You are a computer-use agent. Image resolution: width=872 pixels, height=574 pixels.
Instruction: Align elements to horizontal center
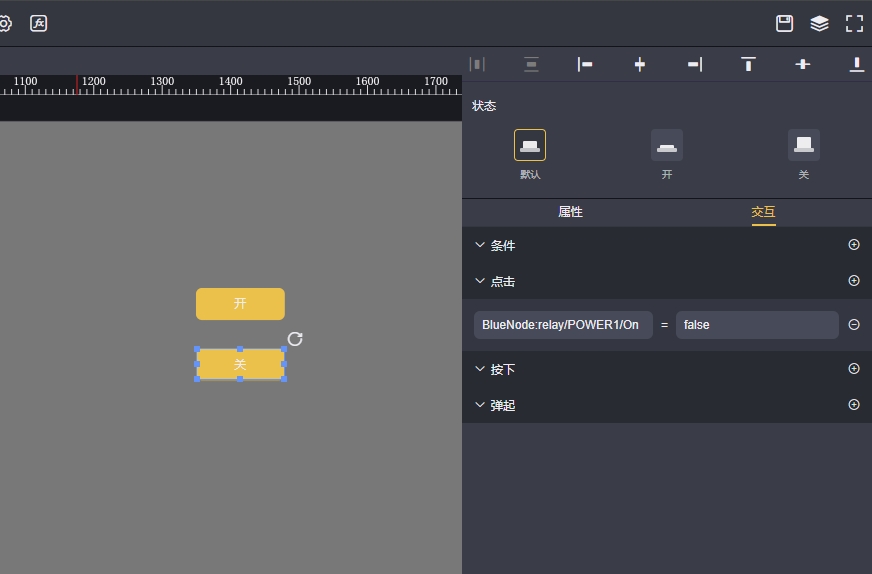tap(640, 65)
